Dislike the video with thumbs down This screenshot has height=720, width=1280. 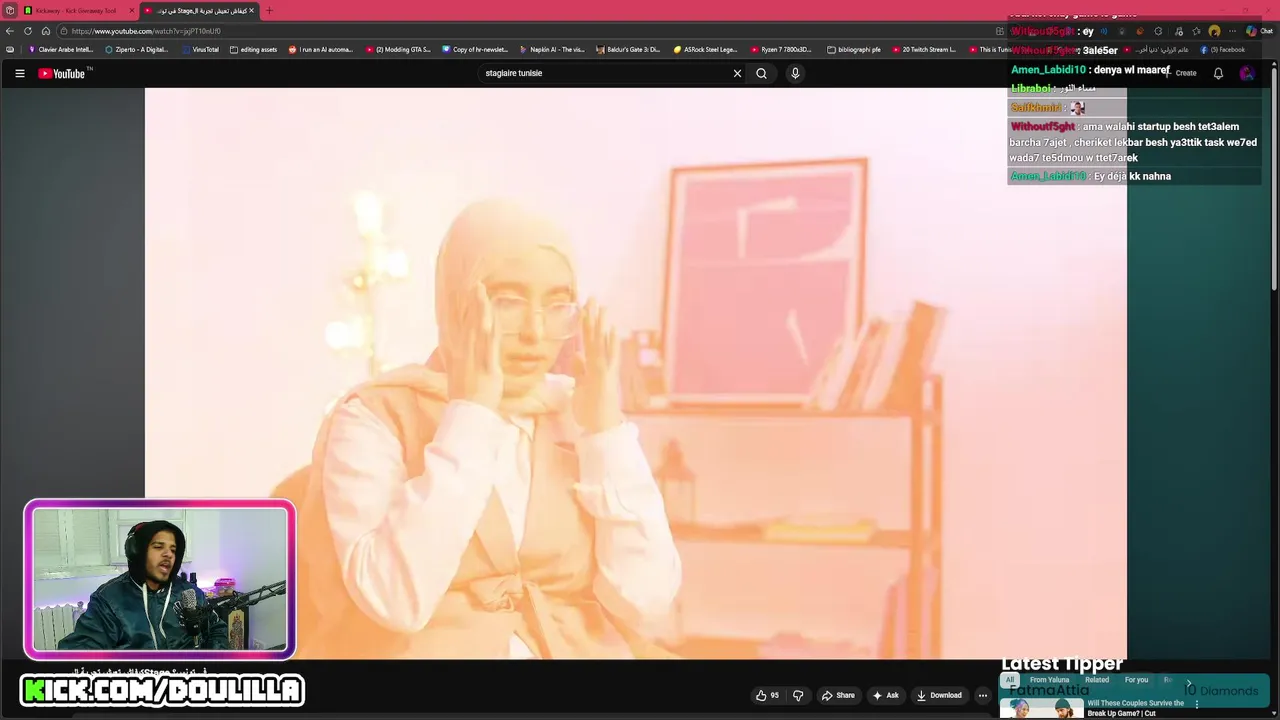tap(798, 695)
